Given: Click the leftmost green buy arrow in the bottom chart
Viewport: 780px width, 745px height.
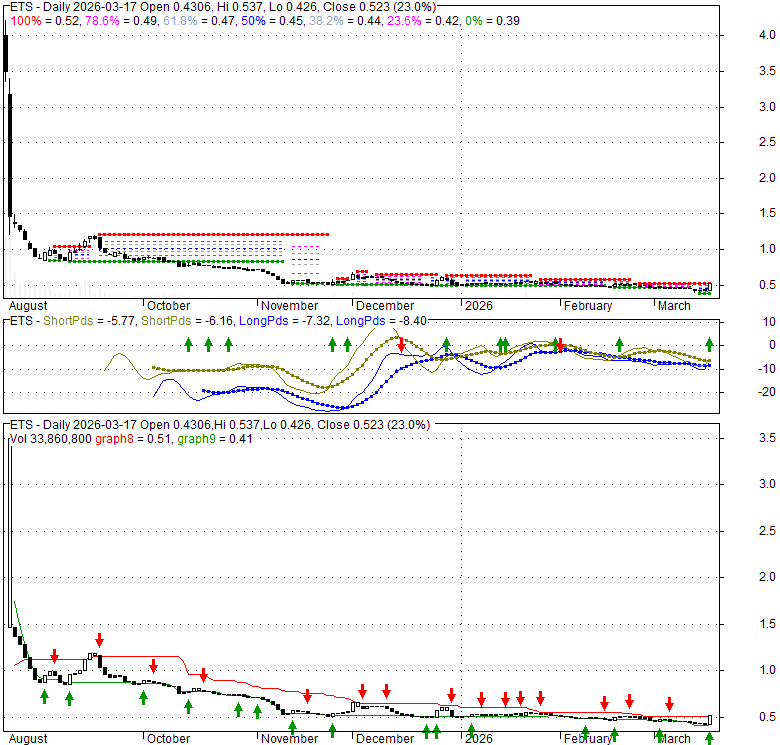Looking at the screenshot, I should coord(44,695).
